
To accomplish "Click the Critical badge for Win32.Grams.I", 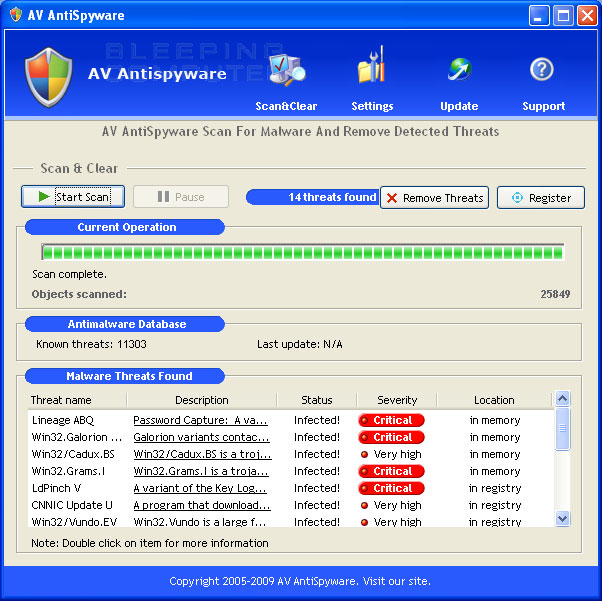I will 391,471.
